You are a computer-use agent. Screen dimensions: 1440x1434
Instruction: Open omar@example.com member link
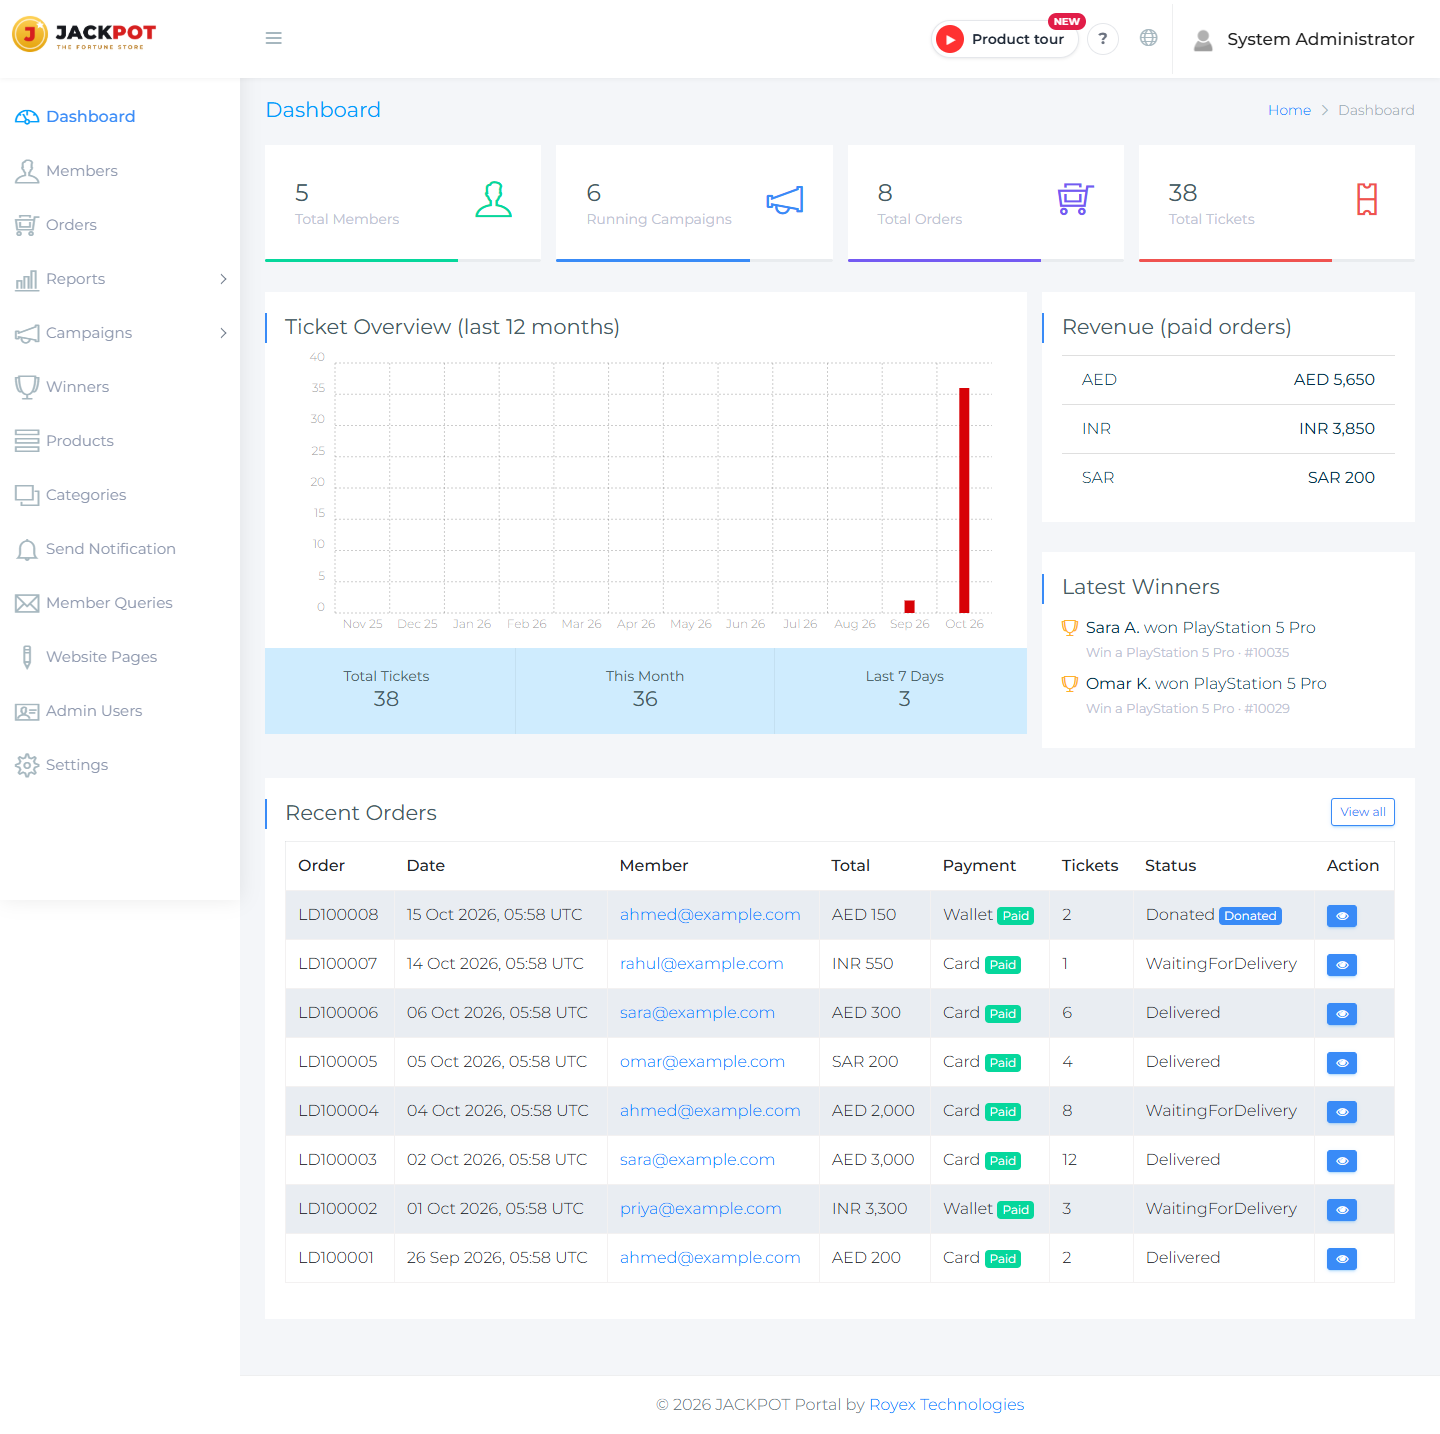[x=702, y=1062]
